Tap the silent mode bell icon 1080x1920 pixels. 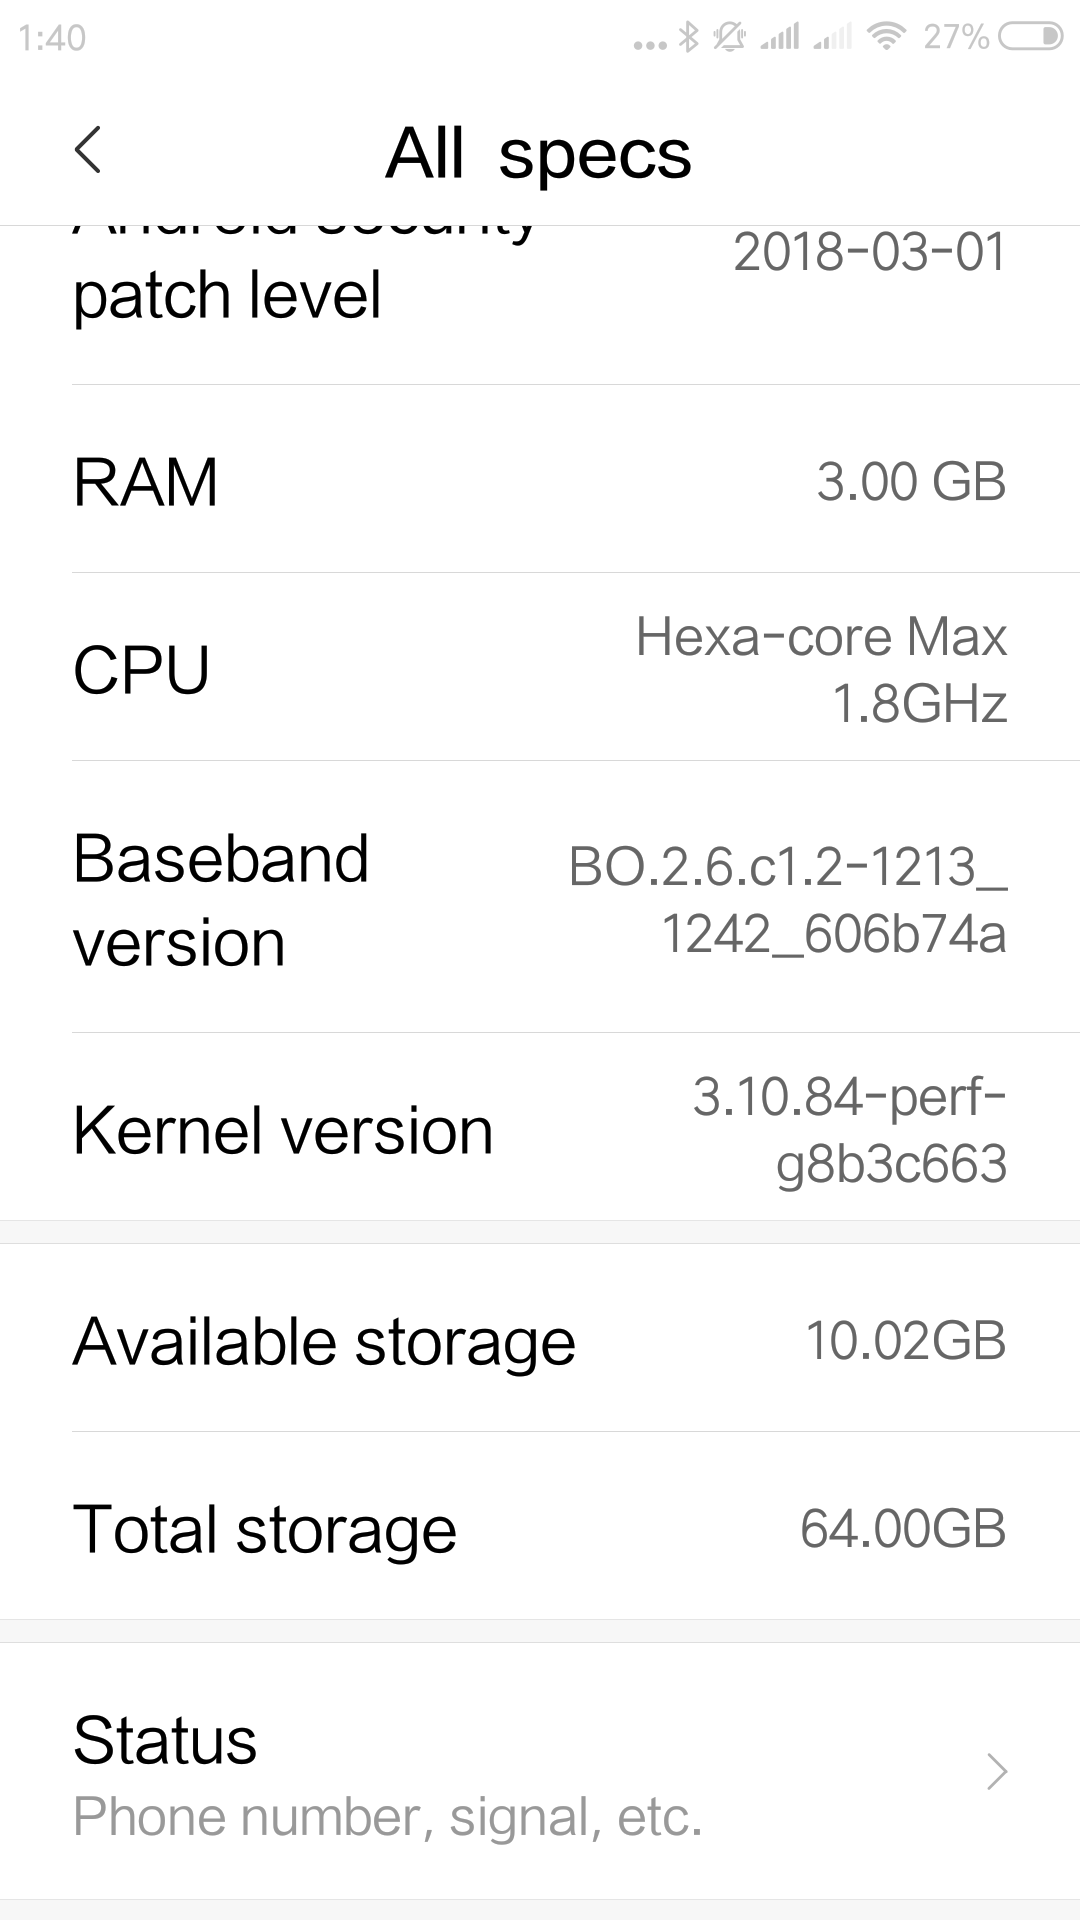tap(729, 37)
